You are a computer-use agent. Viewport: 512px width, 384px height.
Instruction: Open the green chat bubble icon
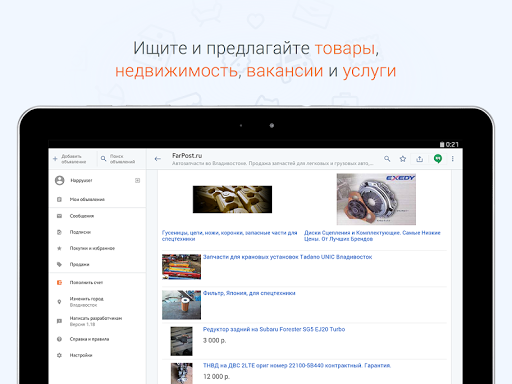coord(438,159)
